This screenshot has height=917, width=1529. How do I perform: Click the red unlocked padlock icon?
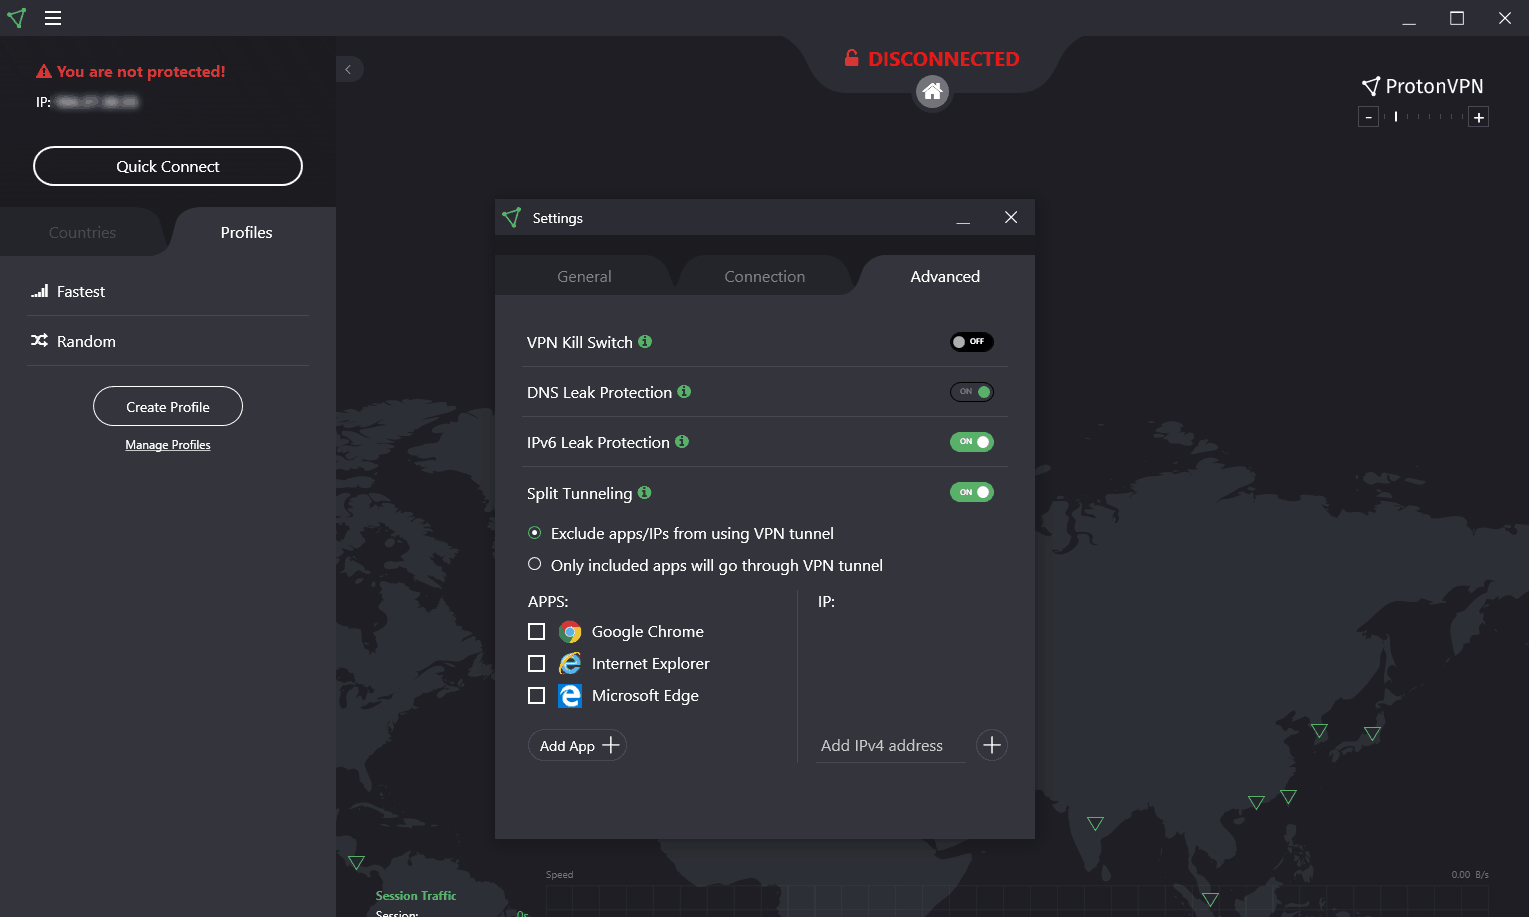851,58
